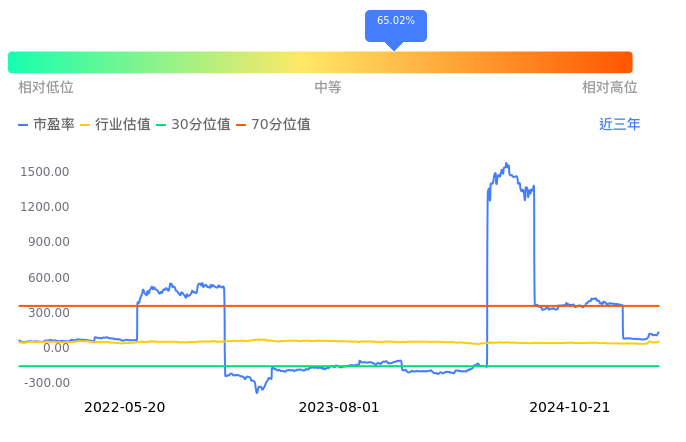Click the 2023-08-01 date on the x-axis
This screenshot has width=686, height=442.
click(x=339, y=407)
